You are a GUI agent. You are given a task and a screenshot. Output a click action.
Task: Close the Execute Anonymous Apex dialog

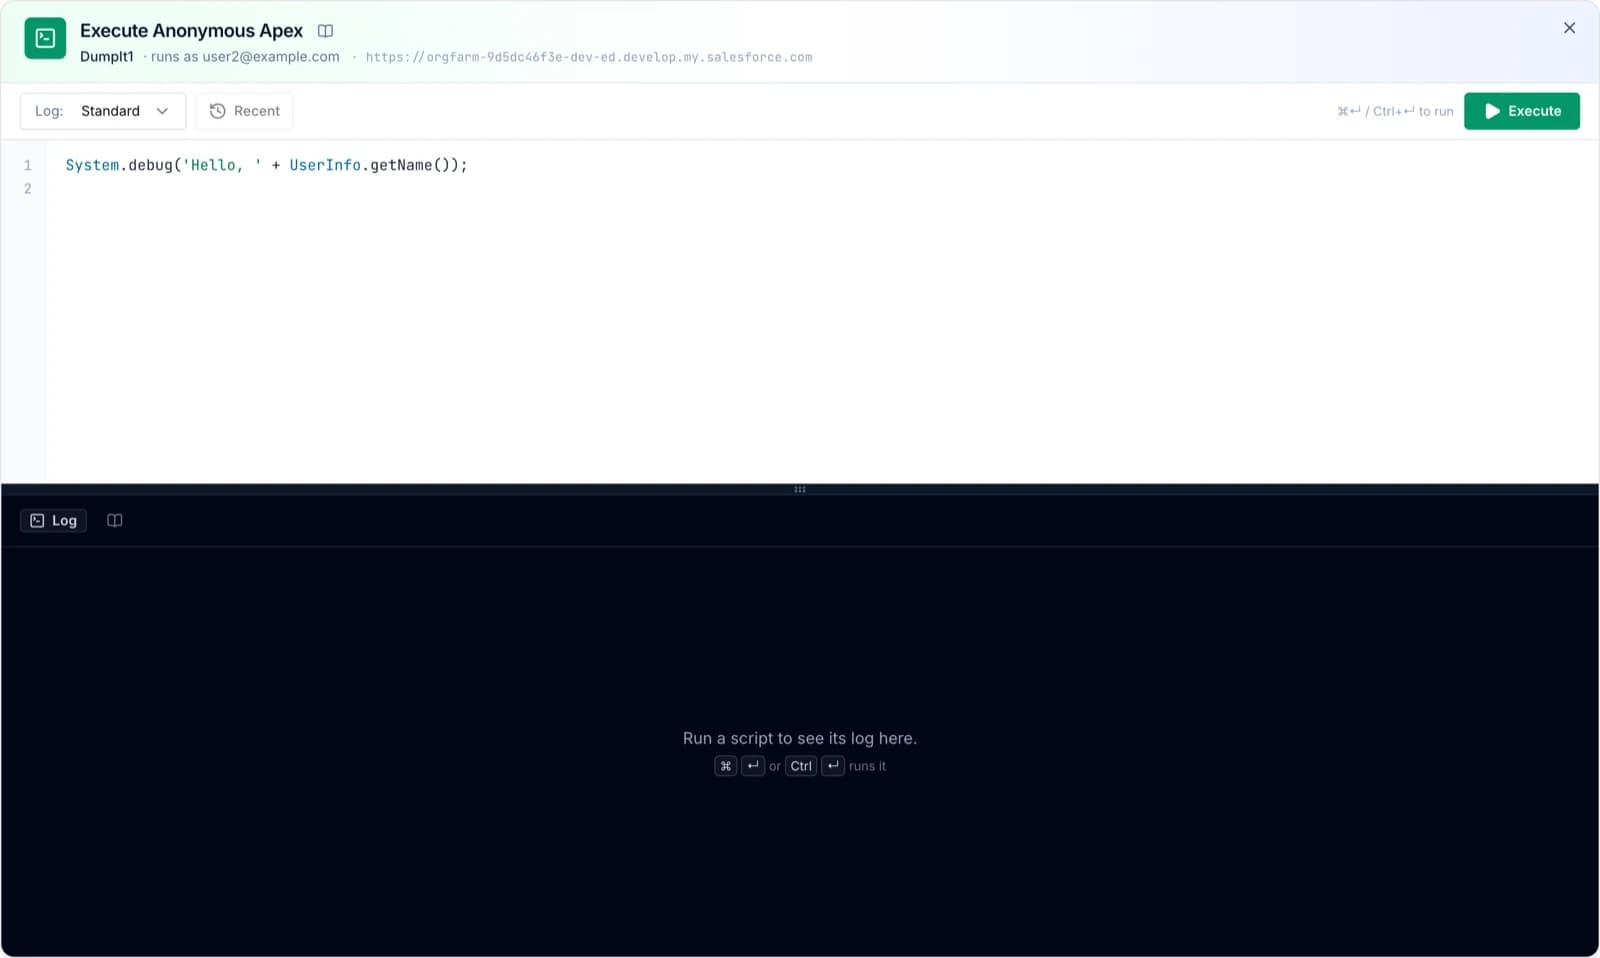(1569, 28)
